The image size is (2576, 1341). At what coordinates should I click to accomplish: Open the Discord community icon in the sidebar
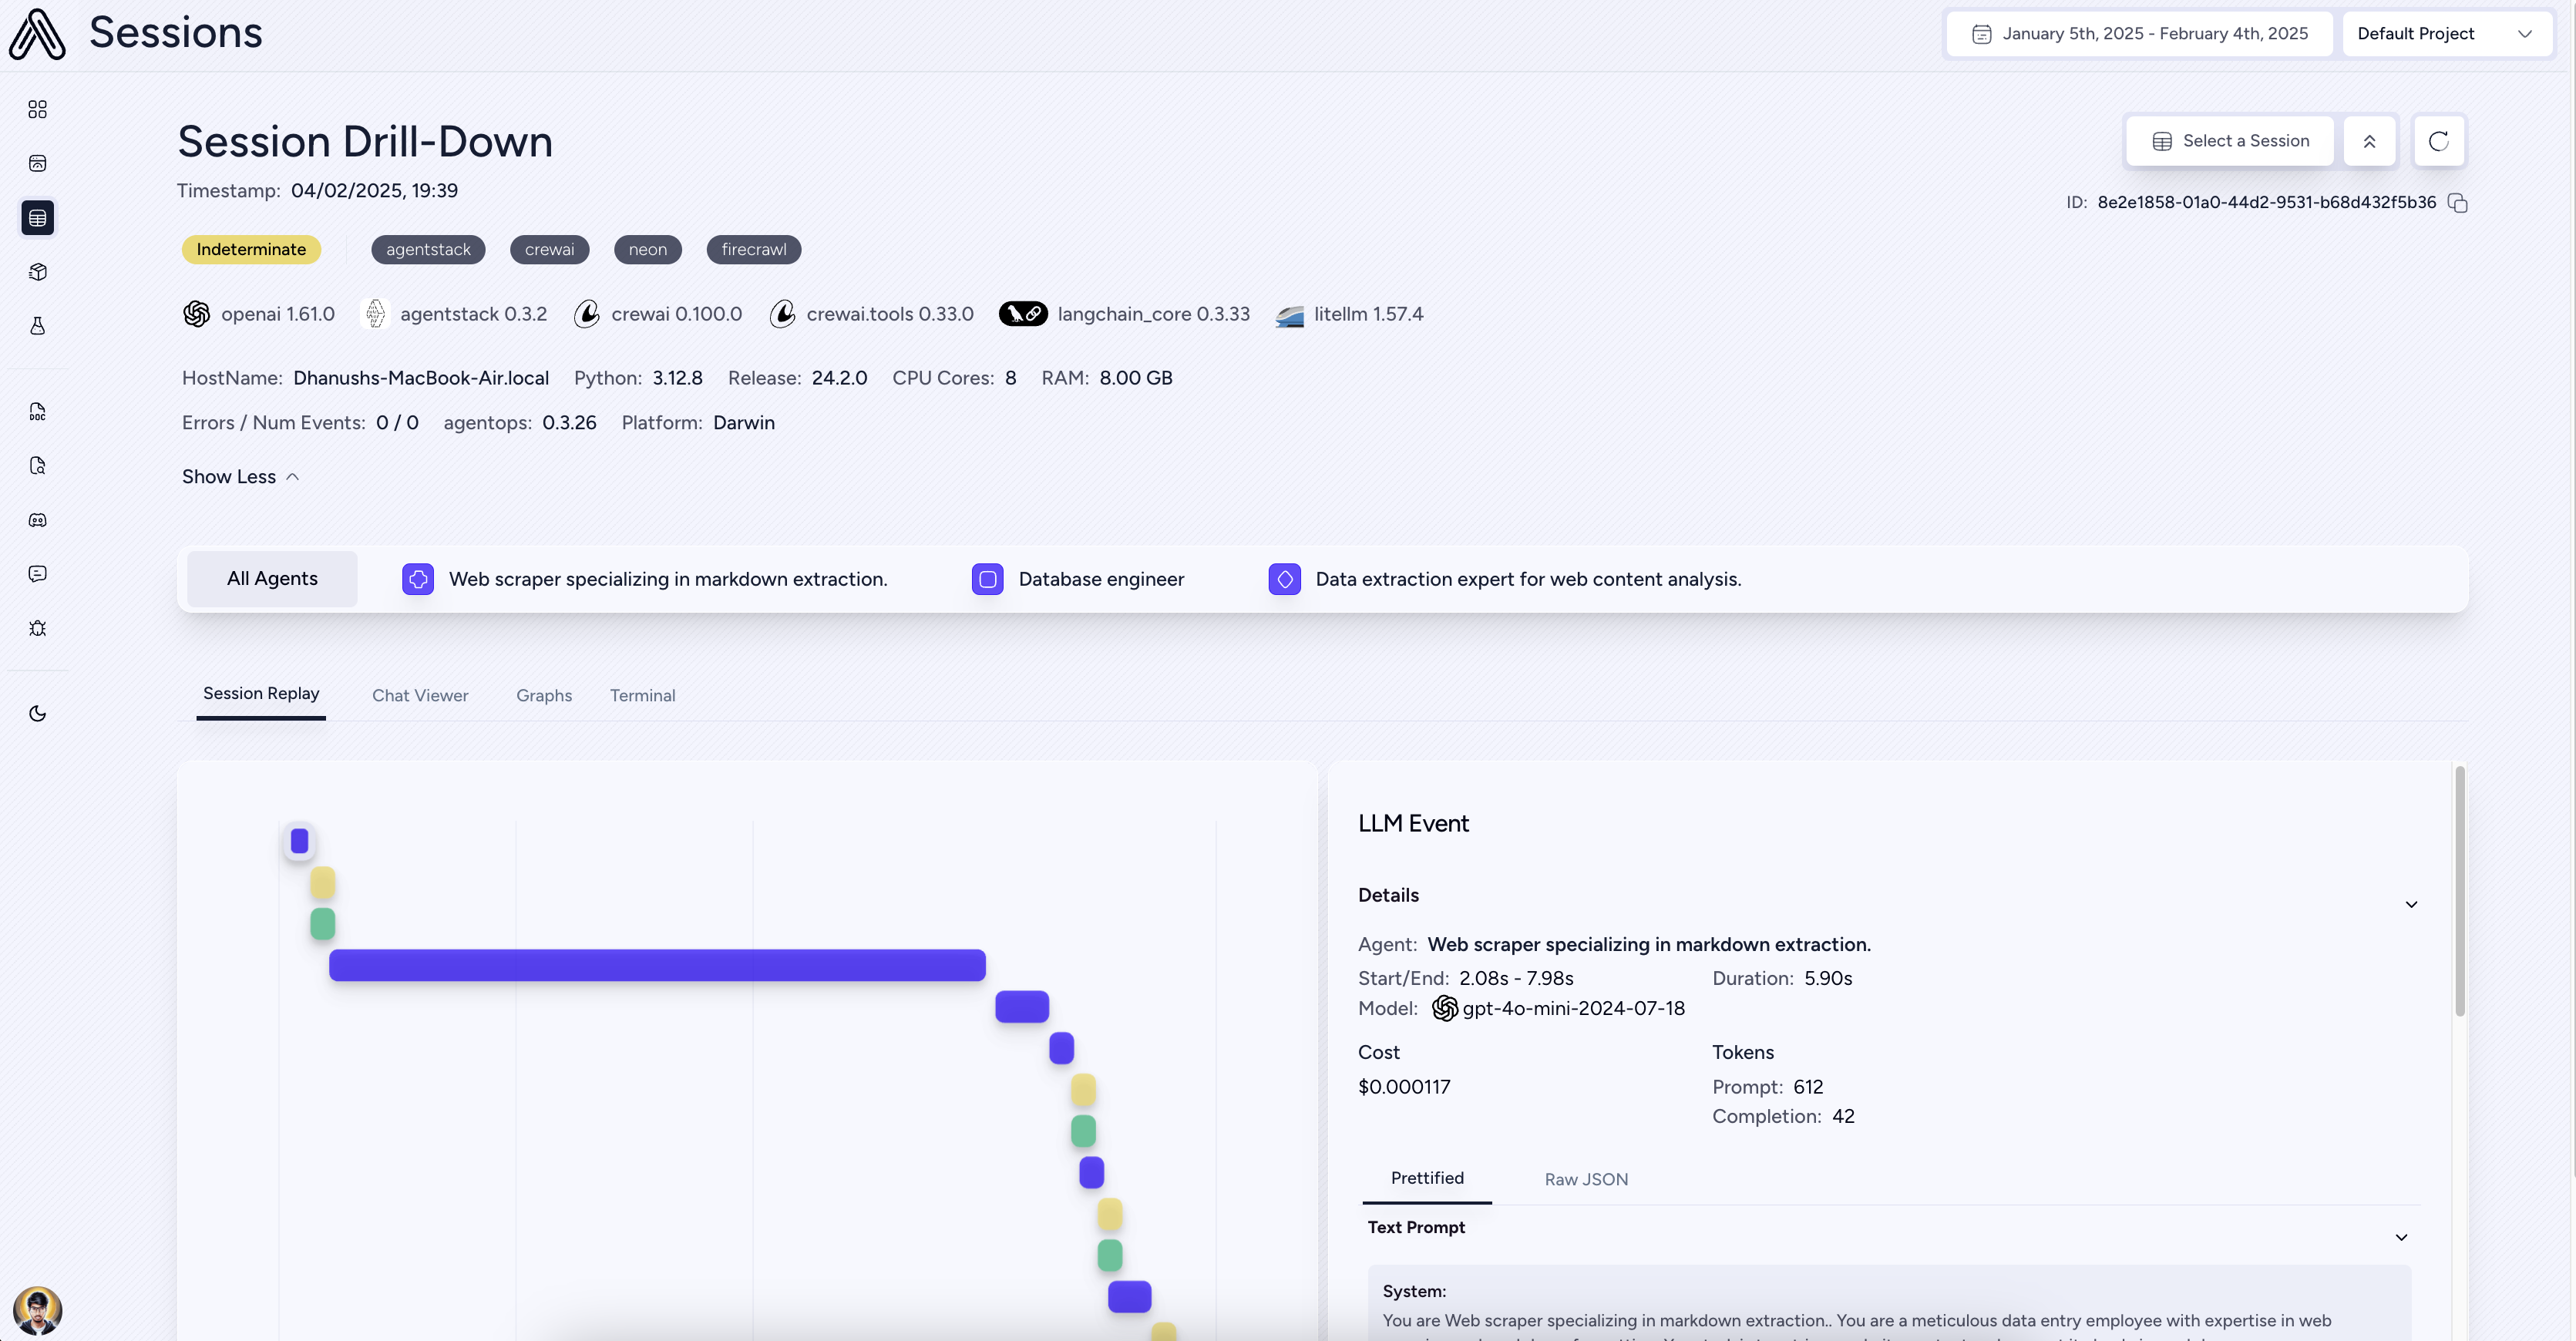coord(37,519)
